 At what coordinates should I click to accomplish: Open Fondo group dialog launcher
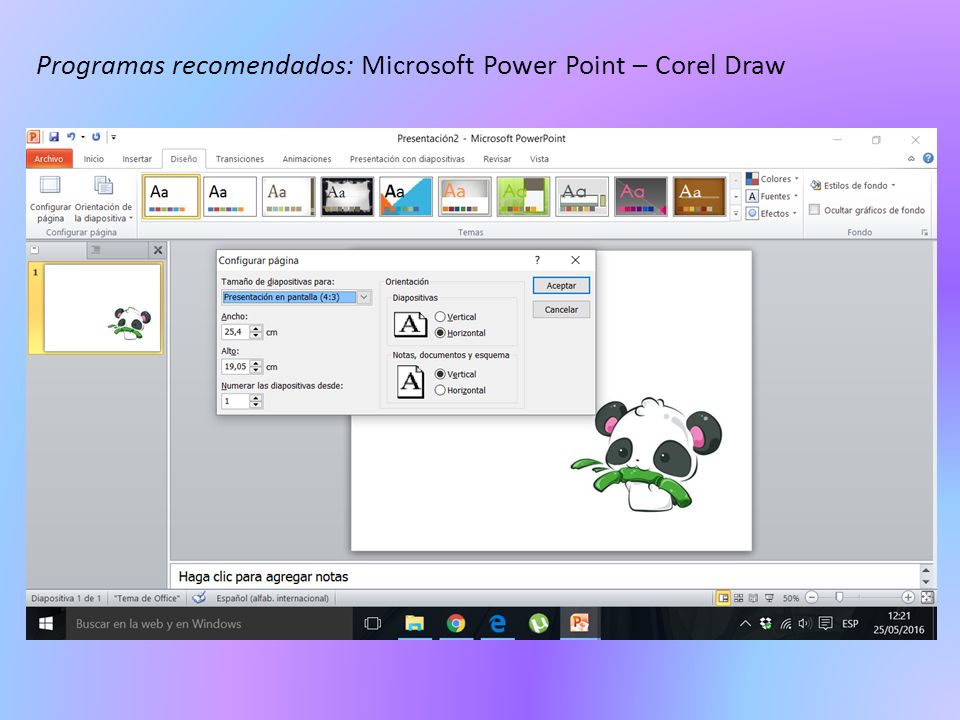pyautogui.click(x=924, y=233)
